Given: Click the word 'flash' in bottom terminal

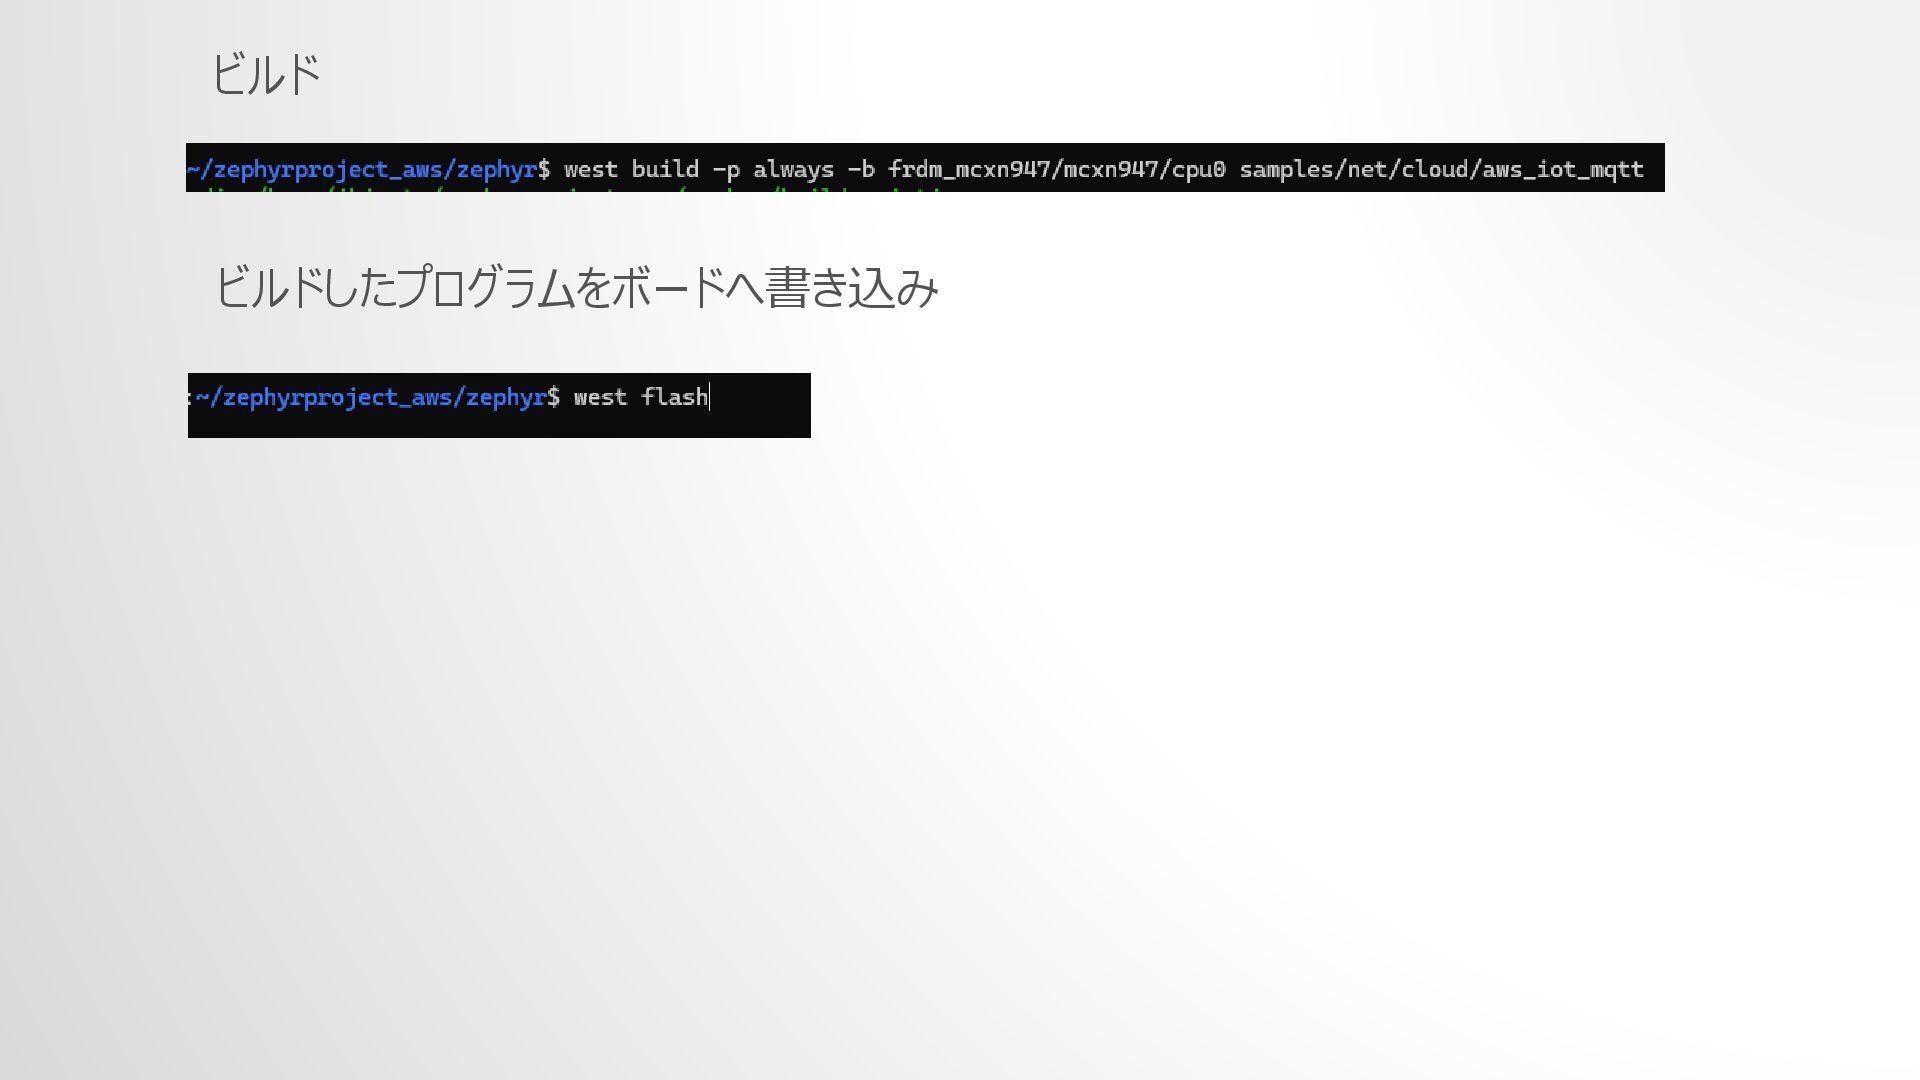Looking at the screenshot, I should (674, 397).
